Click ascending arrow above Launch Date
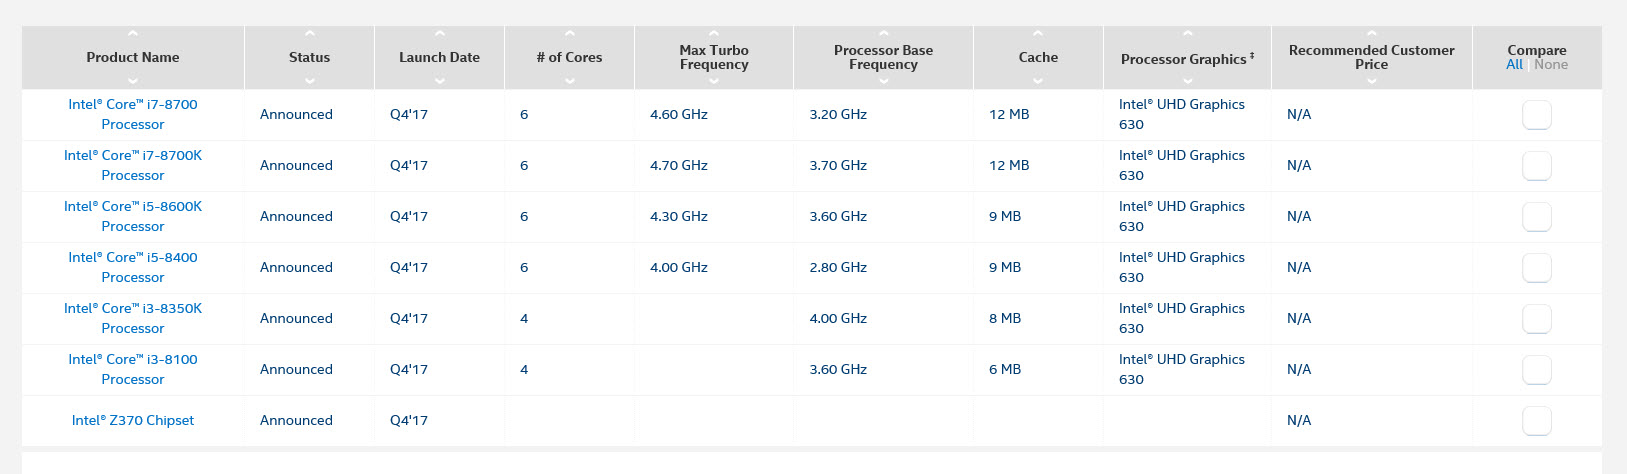Image resolution: width=1627 pixels, height=474 pixels. point(439,35)
